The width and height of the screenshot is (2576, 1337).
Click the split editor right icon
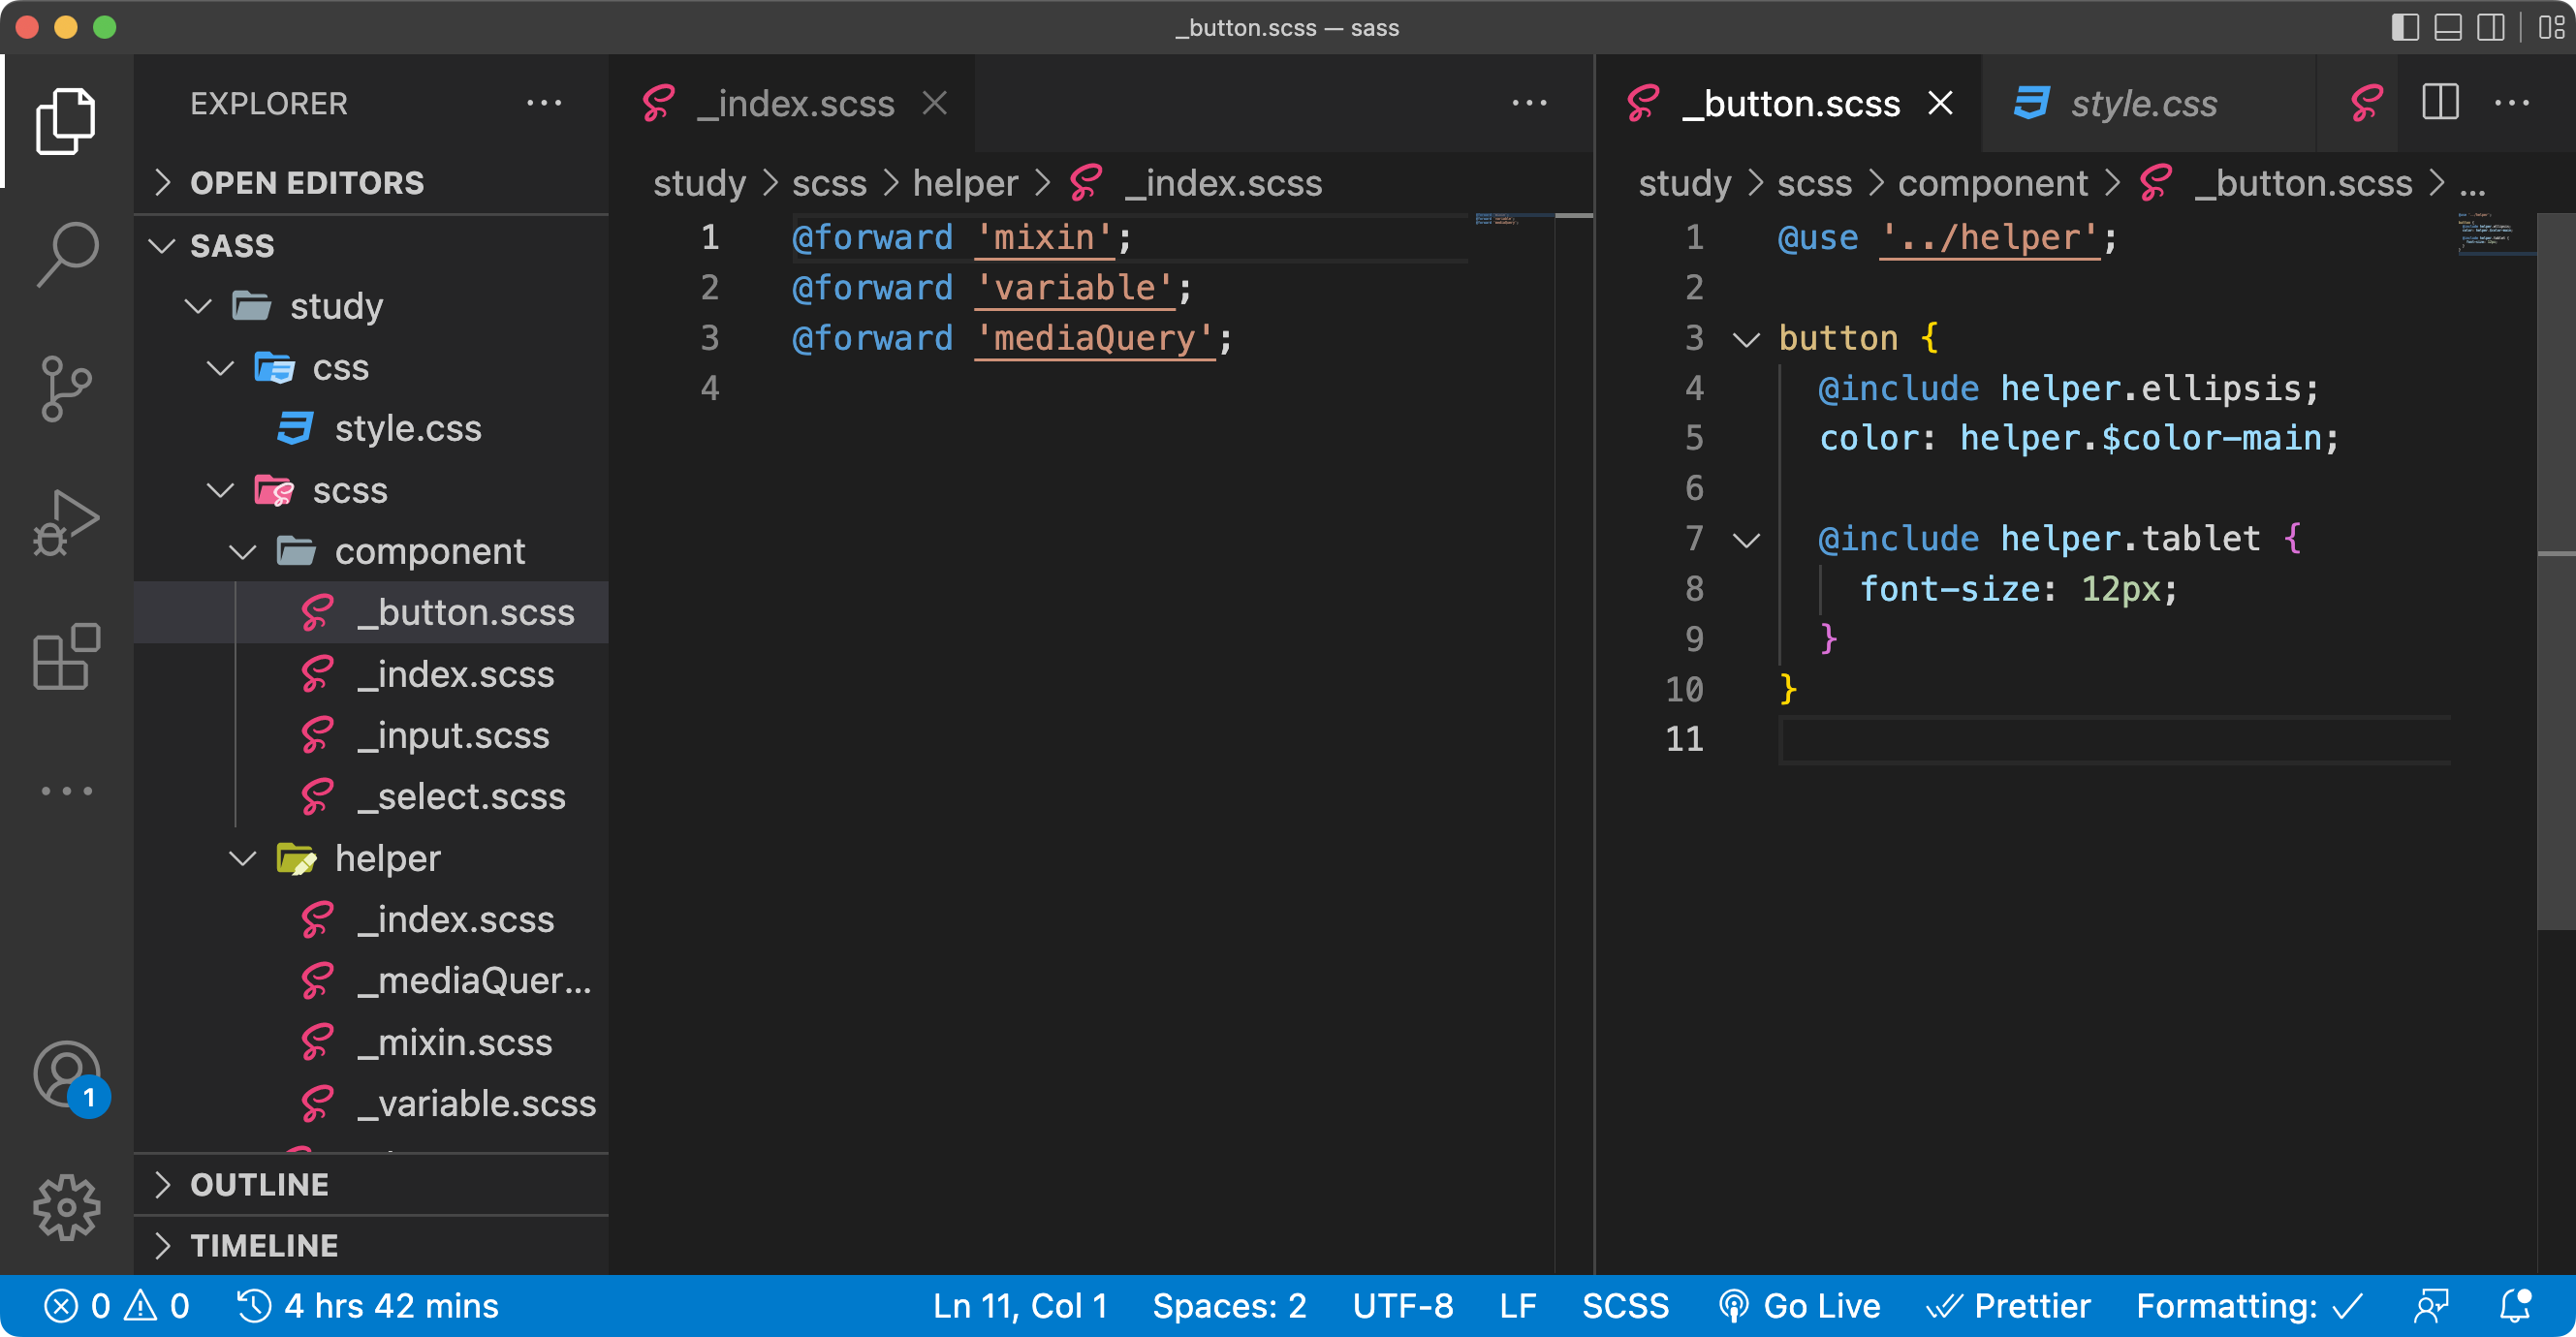click(x=2440, y=103)
